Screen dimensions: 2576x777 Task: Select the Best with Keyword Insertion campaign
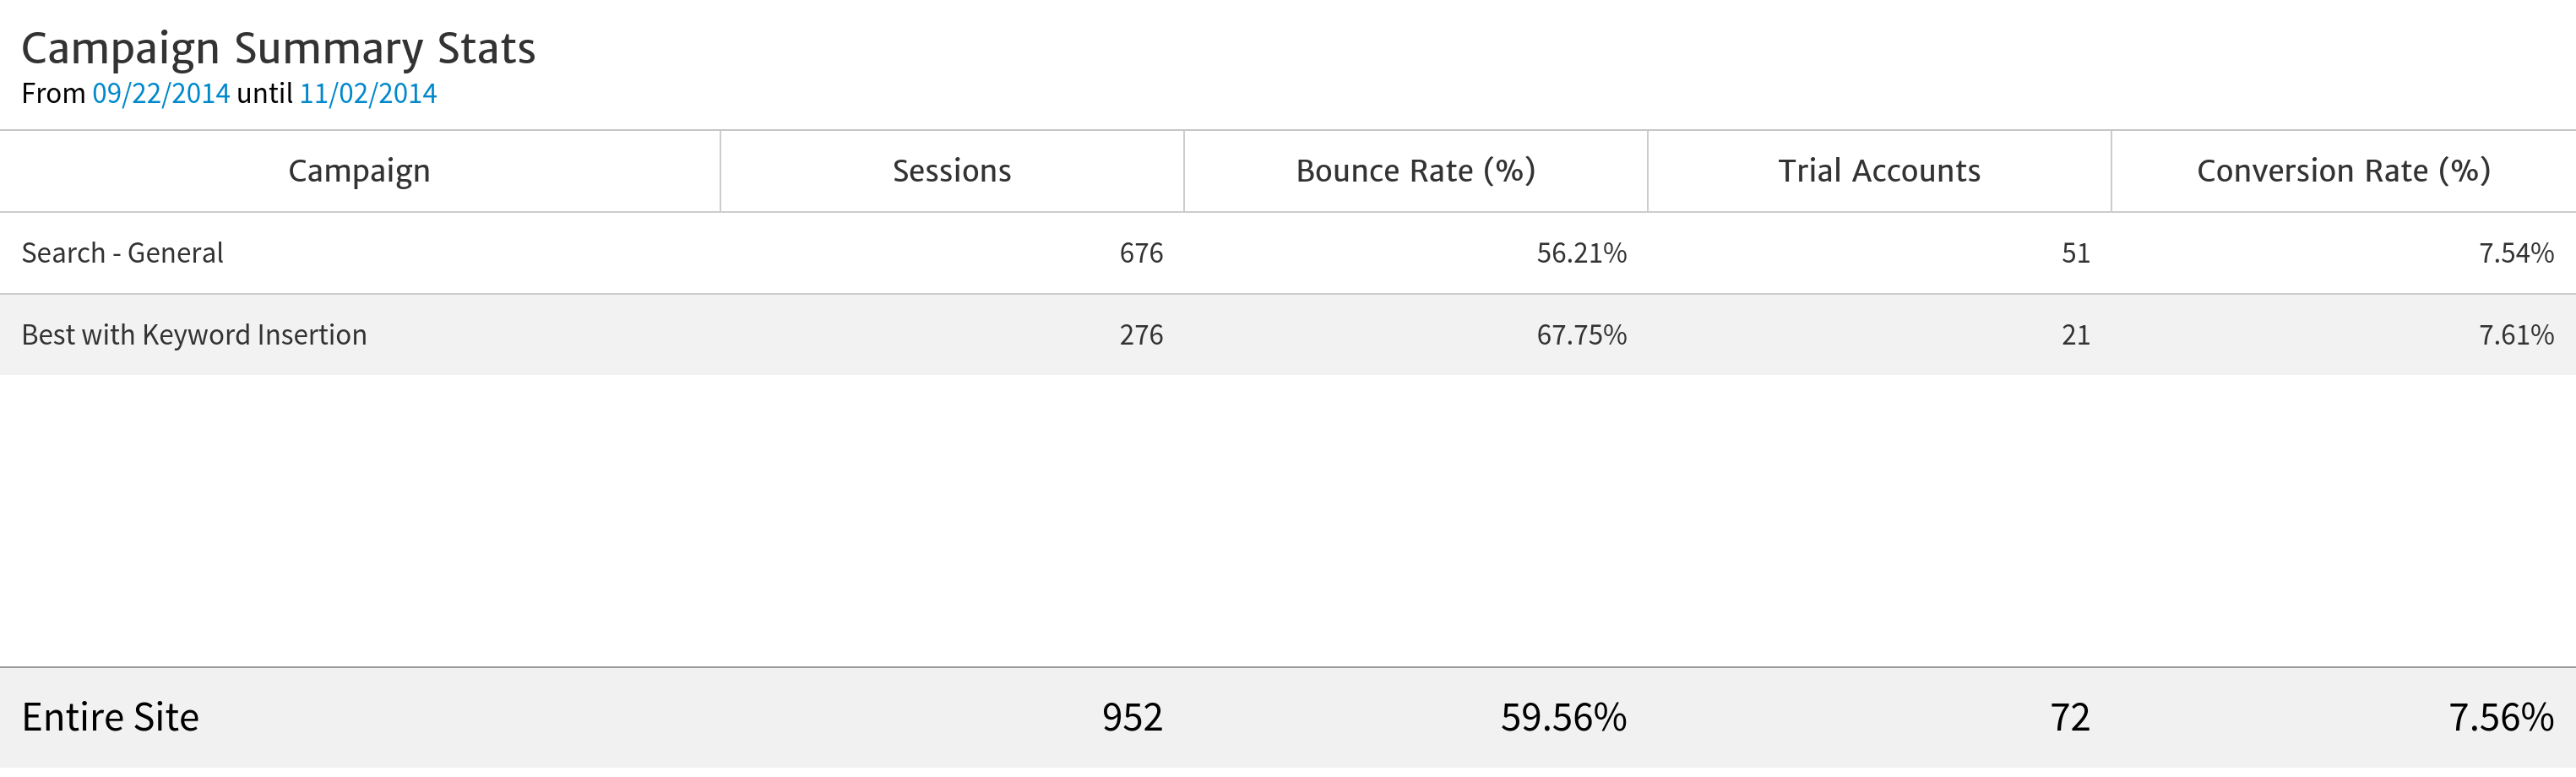tap(194, 335)
